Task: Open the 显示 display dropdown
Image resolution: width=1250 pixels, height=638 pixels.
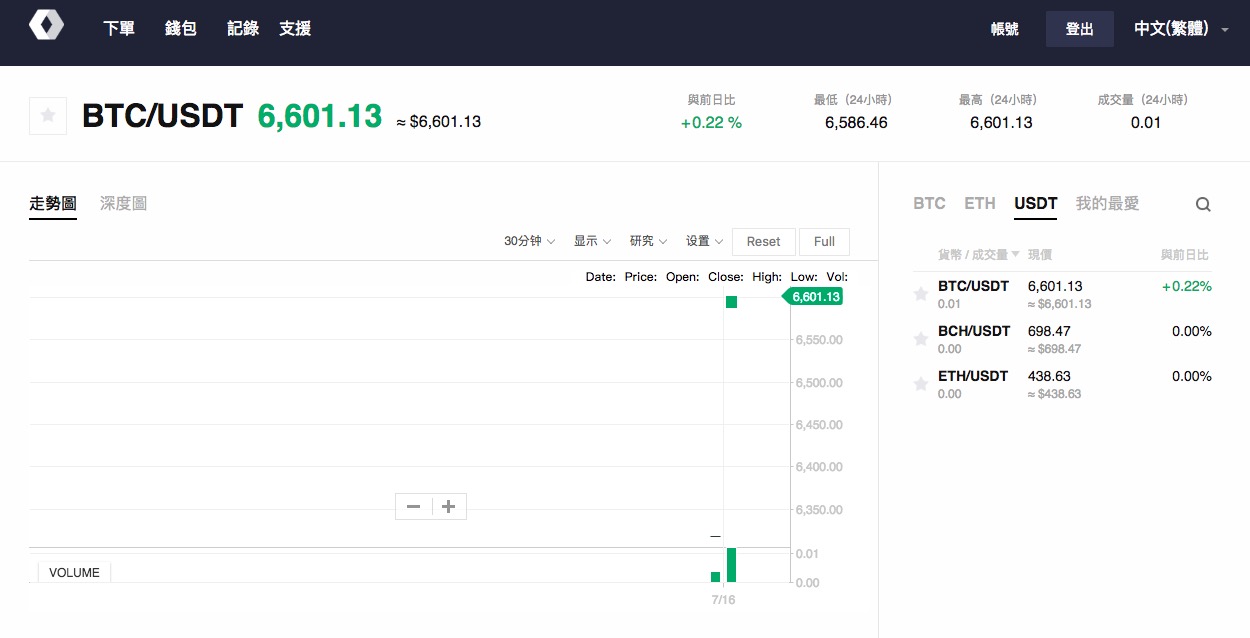Action: coord(592,241)
